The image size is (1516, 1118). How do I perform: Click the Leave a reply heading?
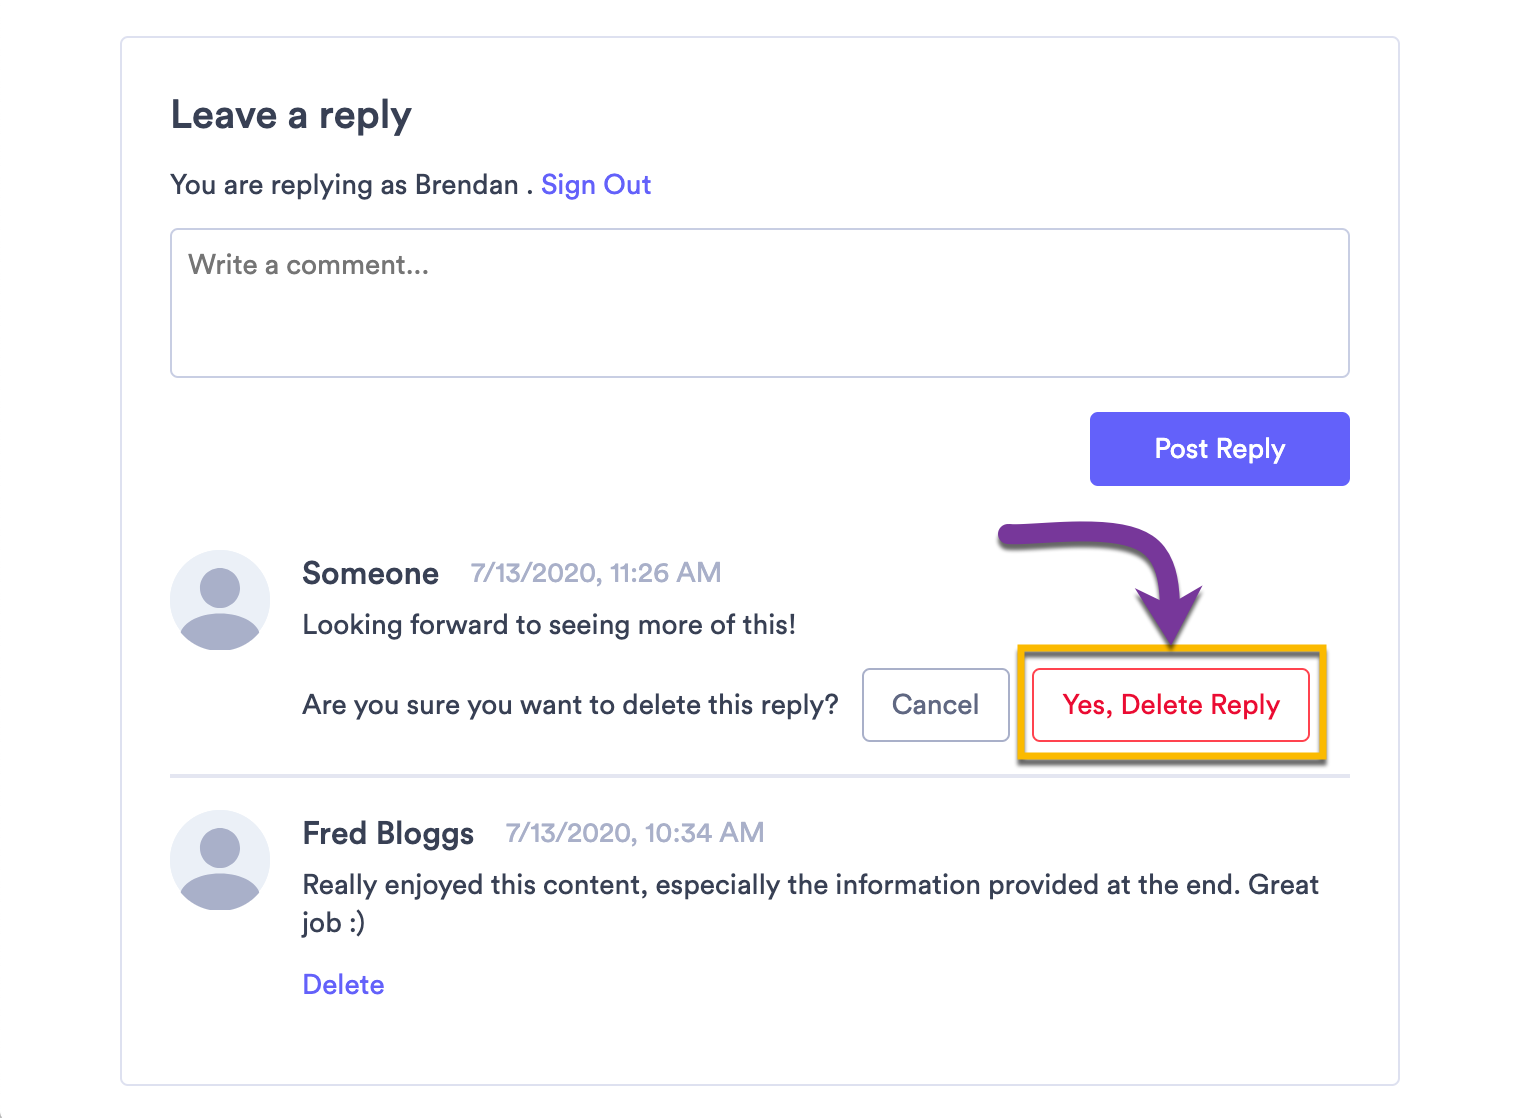291,116
